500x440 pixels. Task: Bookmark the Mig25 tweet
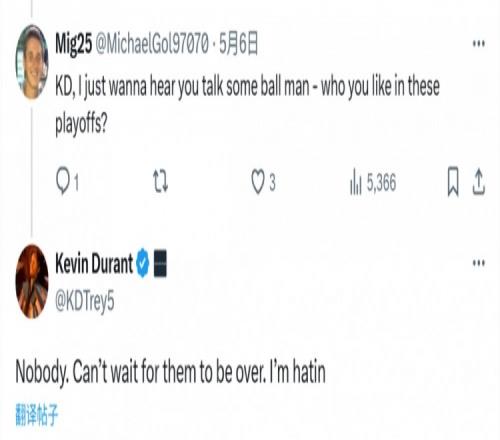click(453, 182)
